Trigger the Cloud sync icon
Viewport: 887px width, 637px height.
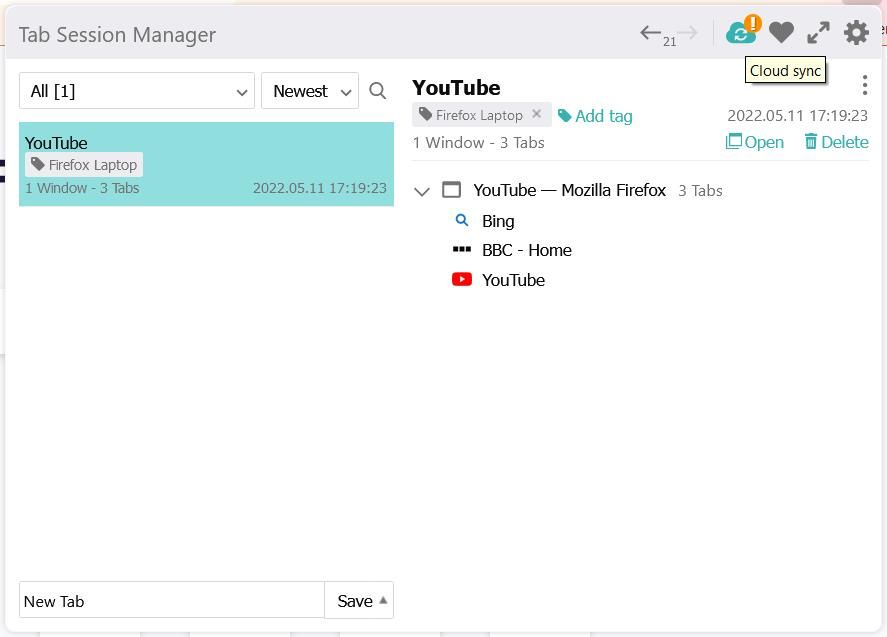pos(741,31)
